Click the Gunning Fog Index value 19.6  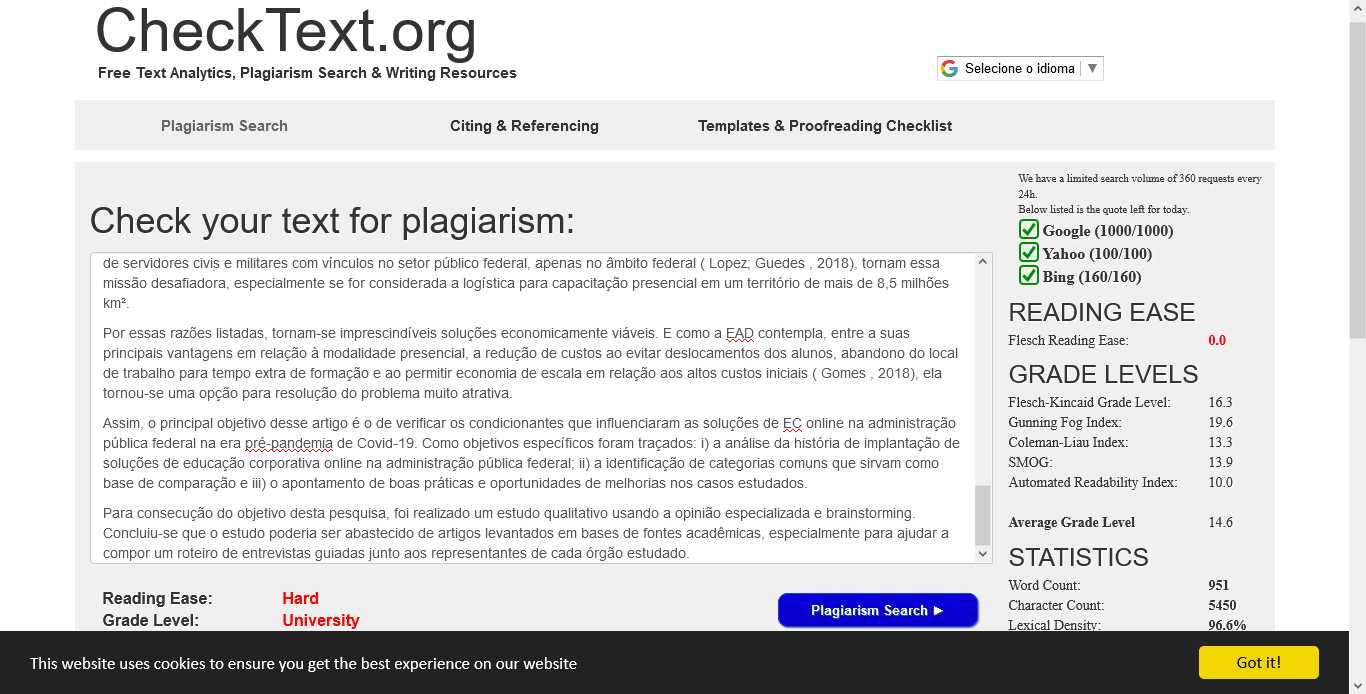(1220, 422)
